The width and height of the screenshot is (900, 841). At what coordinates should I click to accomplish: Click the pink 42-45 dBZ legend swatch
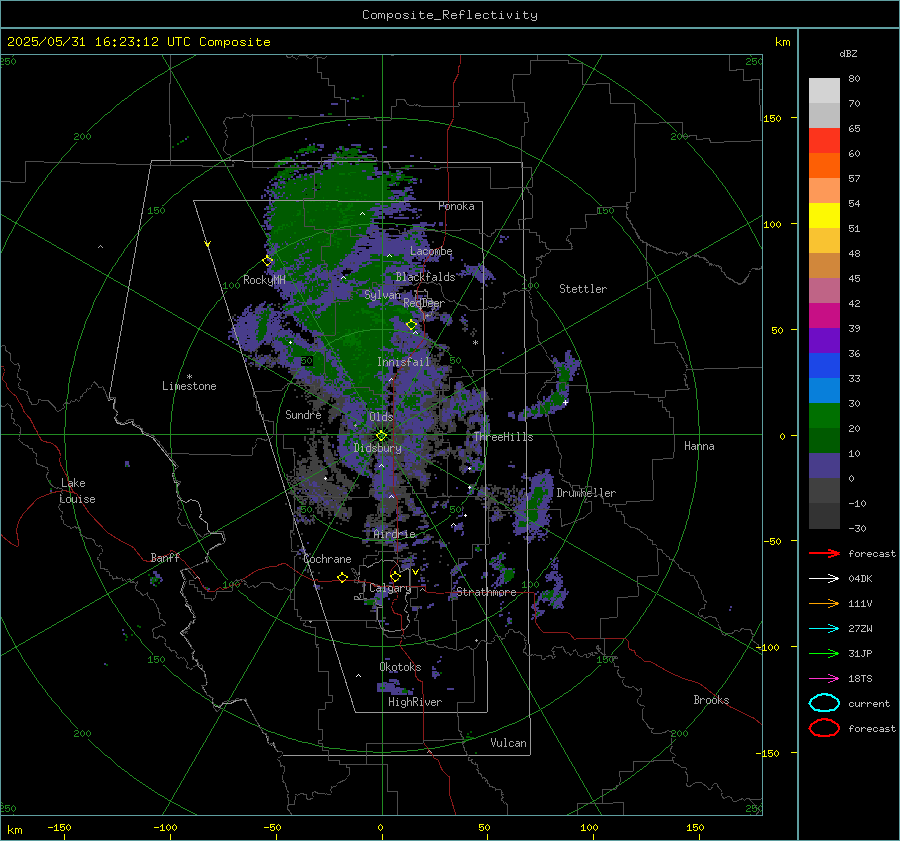pyautogui.click(x=824, y=290)
